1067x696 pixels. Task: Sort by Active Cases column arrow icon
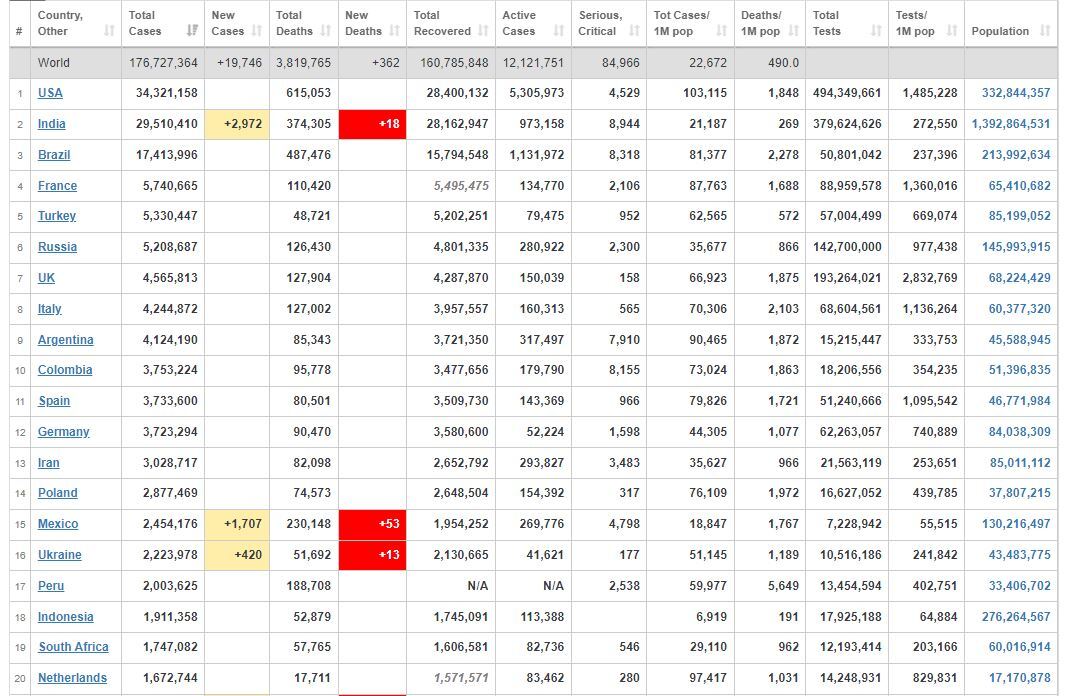pyautogui.click(x=559, y=31)
